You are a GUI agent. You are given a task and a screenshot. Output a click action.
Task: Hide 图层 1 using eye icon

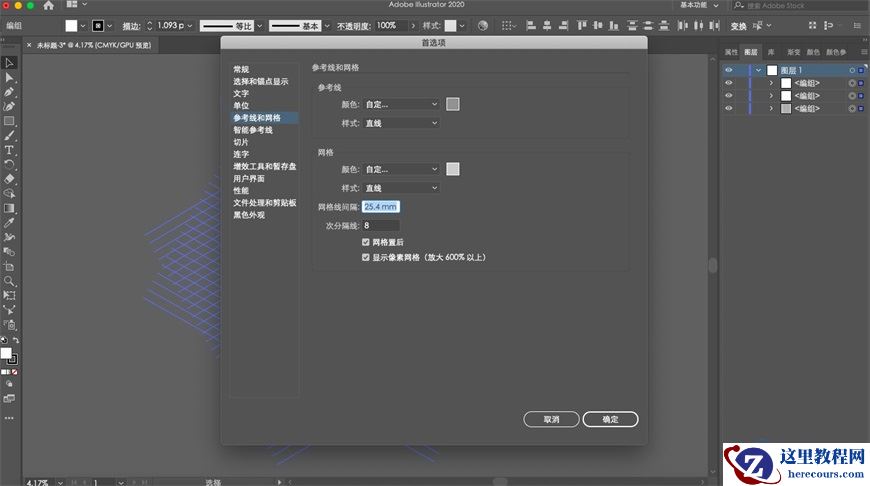point(729,70)
